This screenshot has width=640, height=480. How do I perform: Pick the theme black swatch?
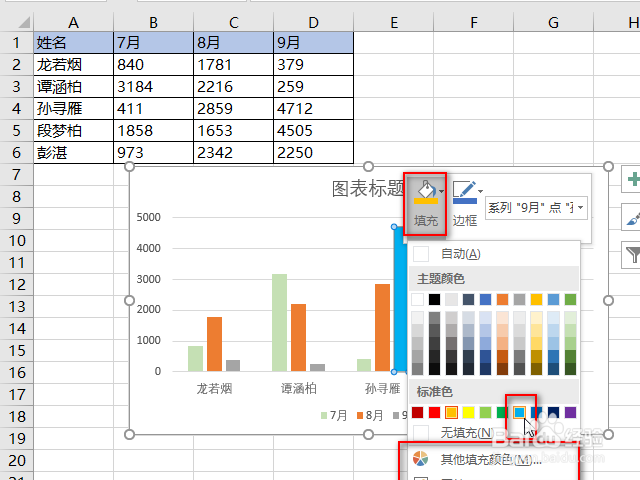click(x=434, y=300)
